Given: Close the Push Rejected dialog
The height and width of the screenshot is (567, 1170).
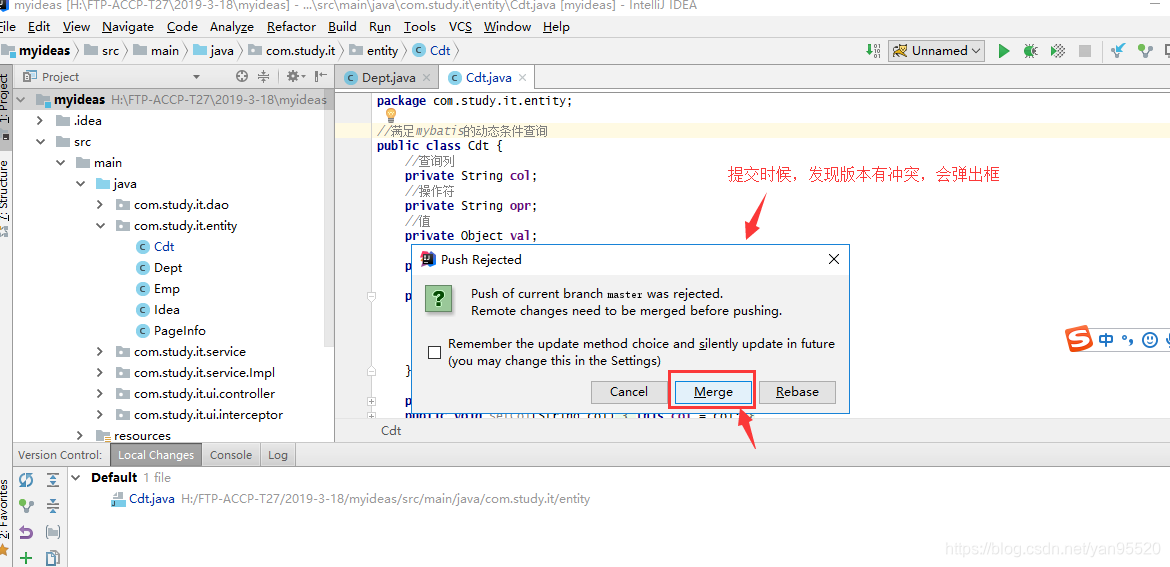Looking at the screenshot, I should [x=833, y=259].
